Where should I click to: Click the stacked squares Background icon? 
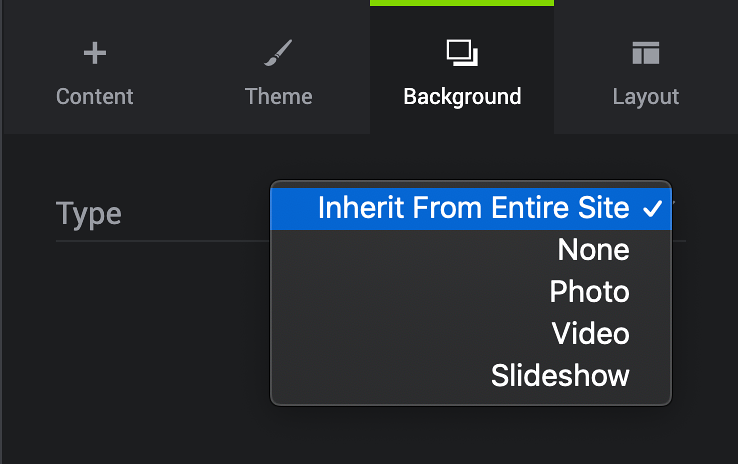point(462,53)
